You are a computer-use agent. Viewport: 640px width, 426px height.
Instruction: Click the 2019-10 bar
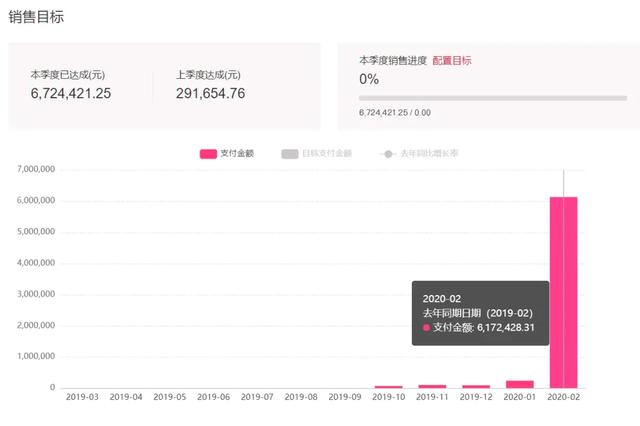coord(388,386)
